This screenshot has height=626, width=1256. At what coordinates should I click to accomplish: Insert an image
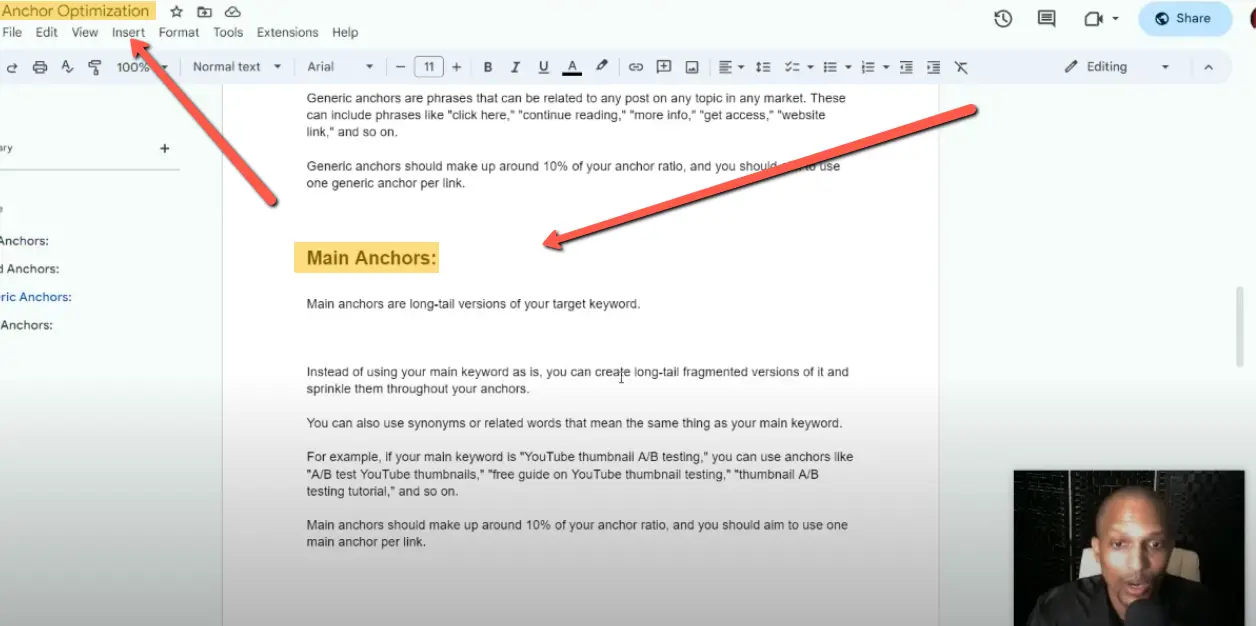[691, 66]
